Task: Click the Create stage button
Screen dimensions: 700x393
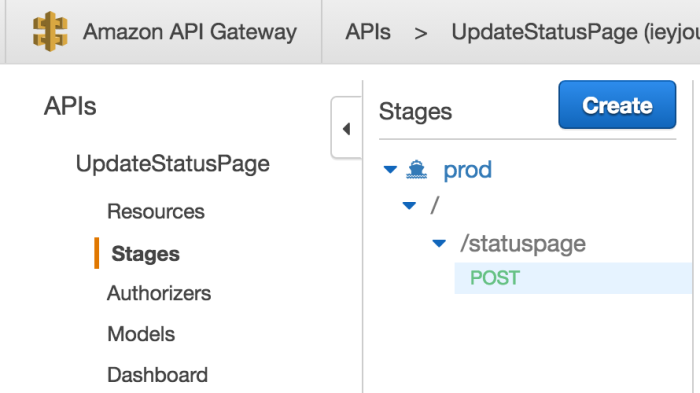Action: 617,105
